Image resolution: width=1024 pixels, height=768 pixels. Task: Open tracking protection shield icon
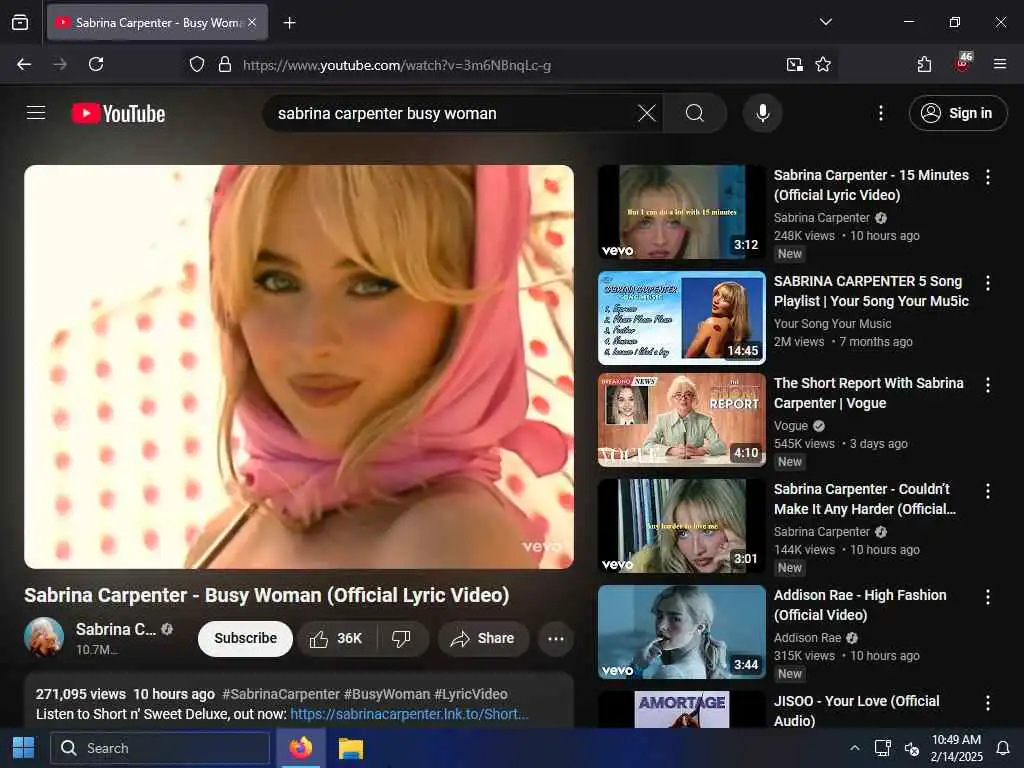[x=197, y=64]
